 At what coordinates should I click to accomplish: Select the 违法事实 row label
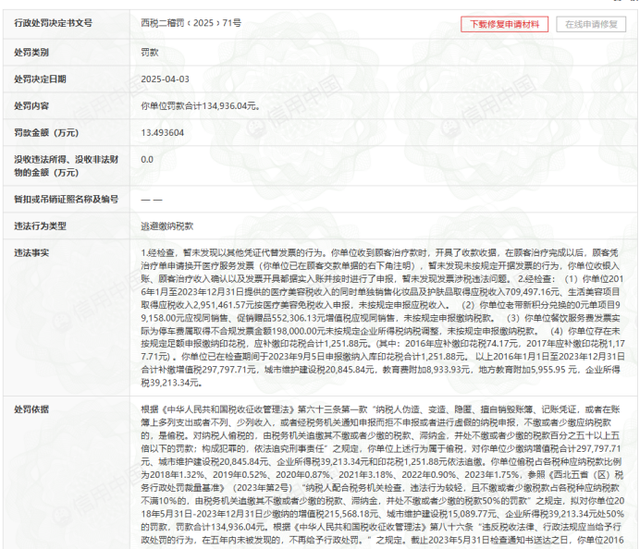point(31,253)
